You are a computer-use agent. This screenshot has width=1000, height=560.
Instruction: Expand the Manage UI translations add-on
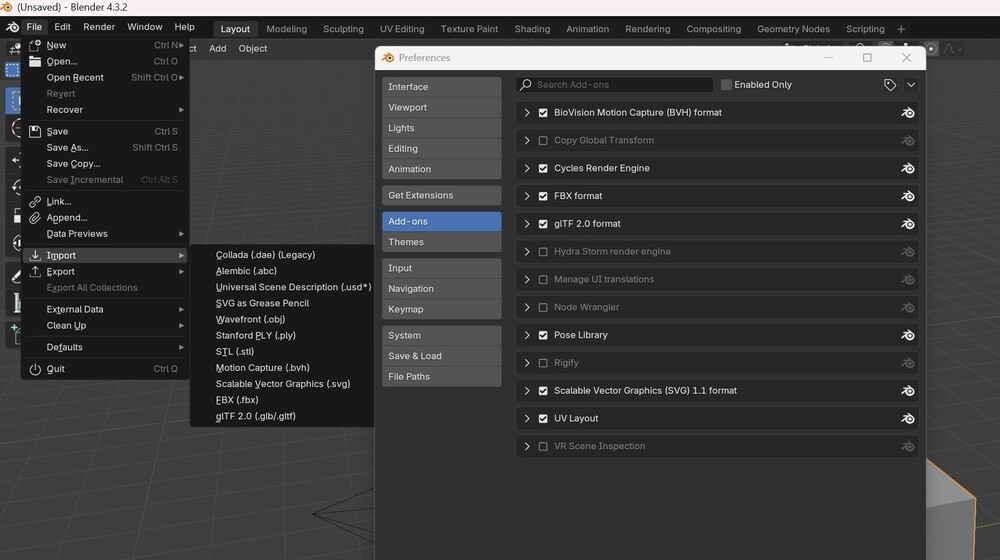(x=527, y=279)
